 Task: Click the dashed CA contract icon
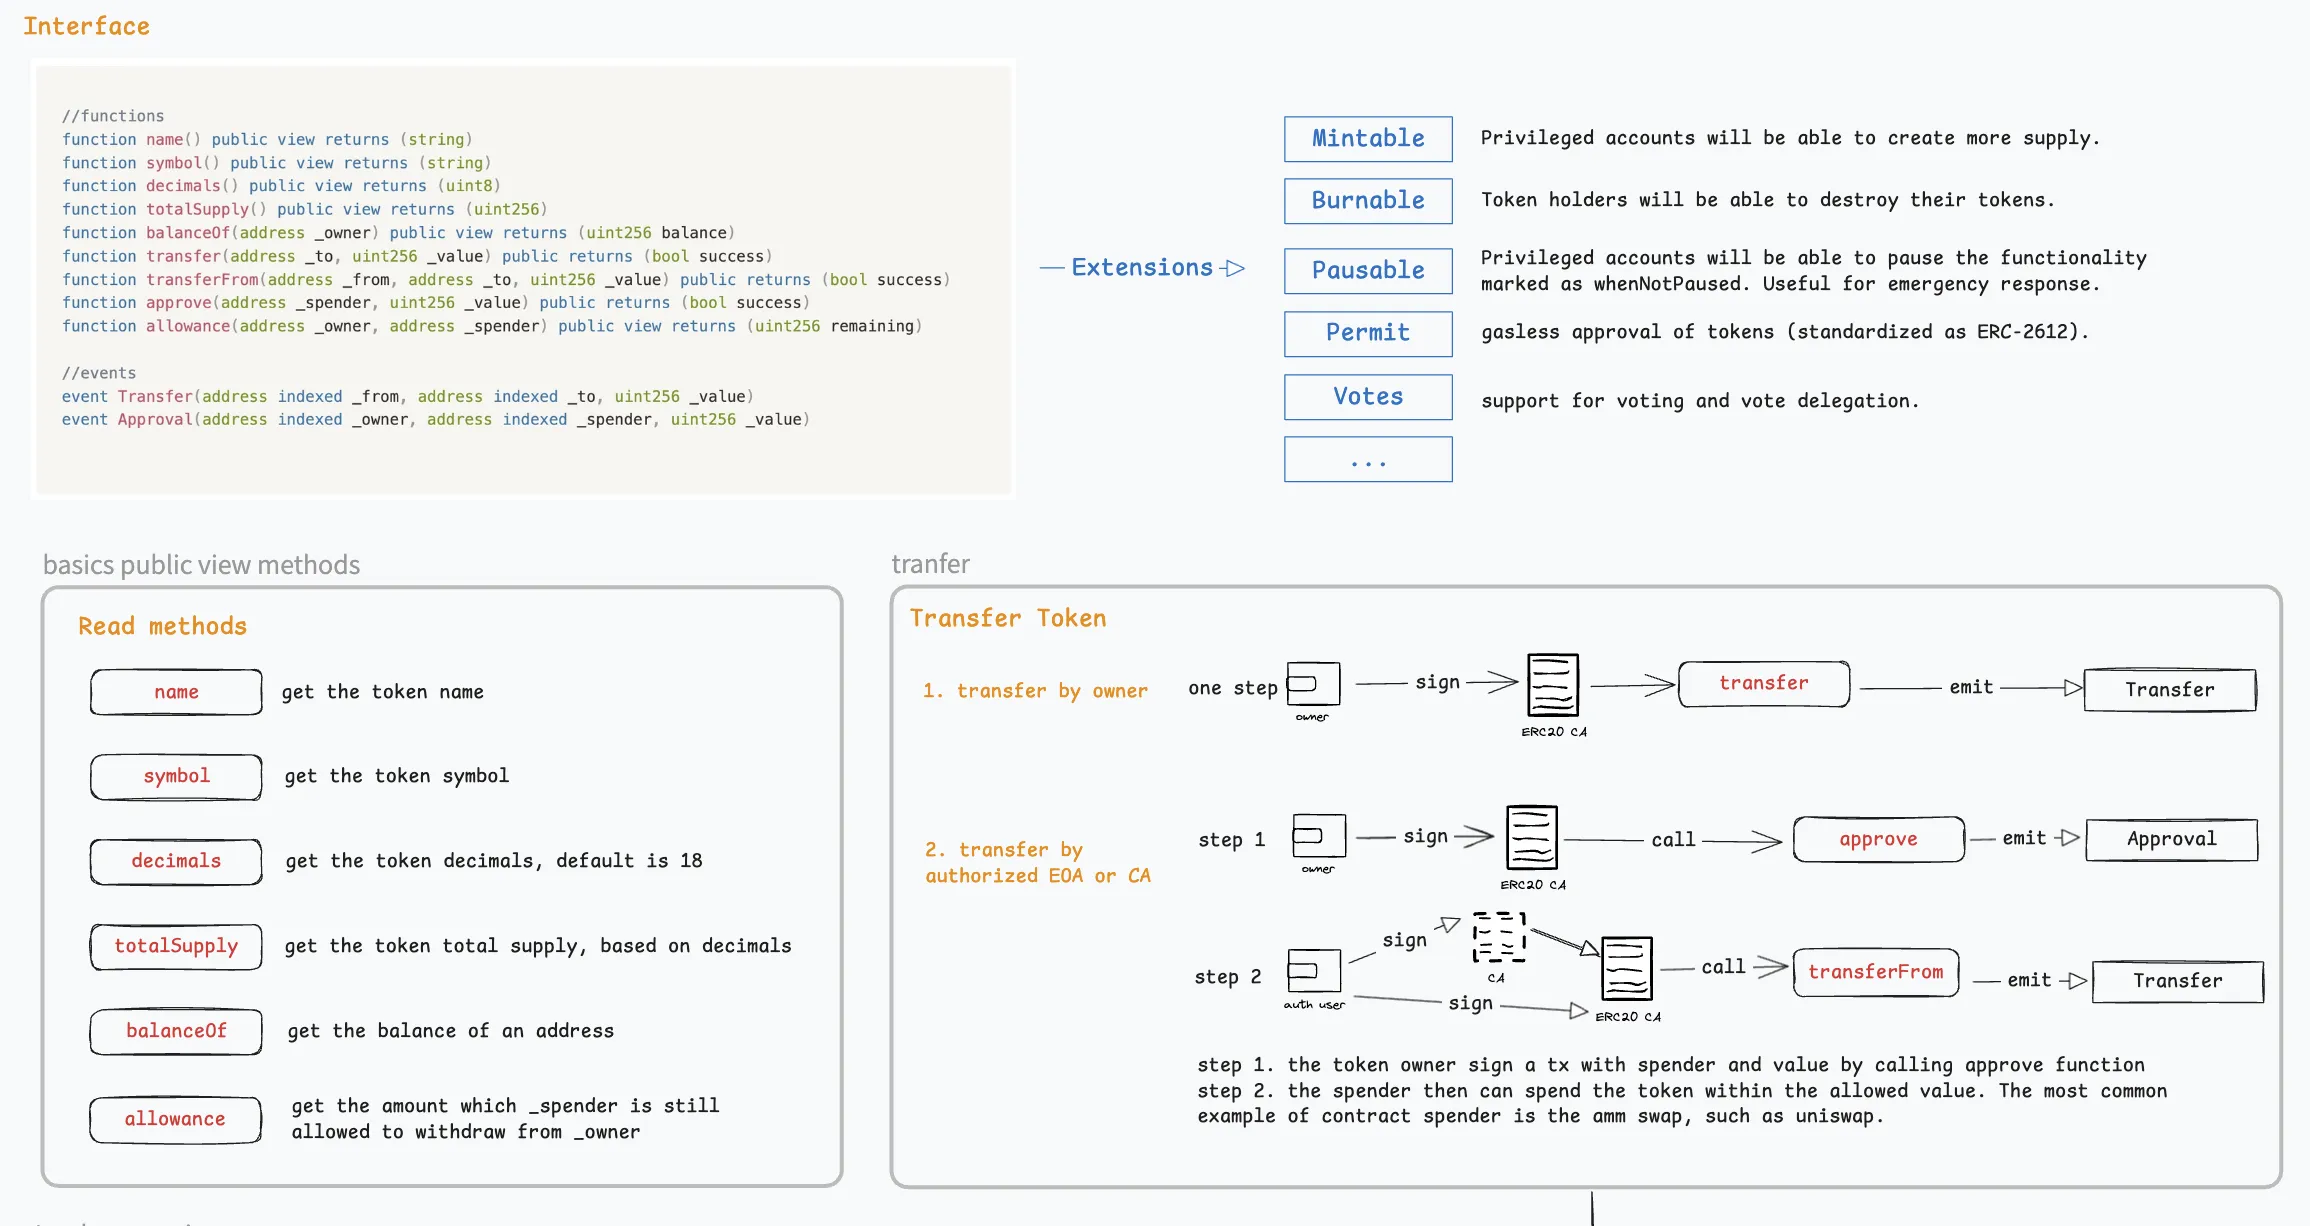click(x=1498, y=937)
